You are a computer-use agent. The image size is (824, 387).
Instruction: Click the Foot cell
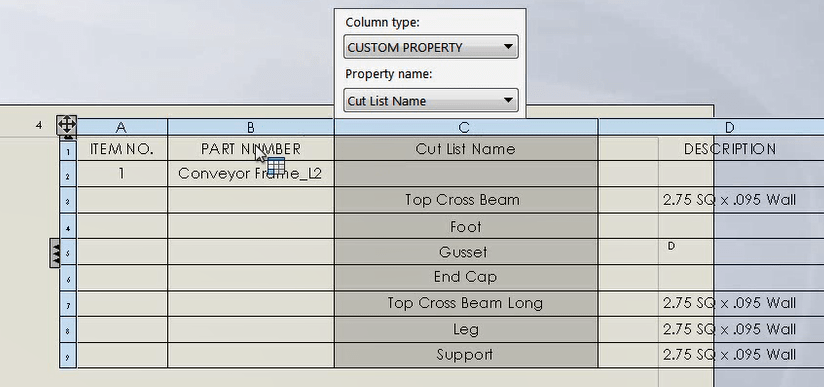pyautogui.click(x=466, y=227)
